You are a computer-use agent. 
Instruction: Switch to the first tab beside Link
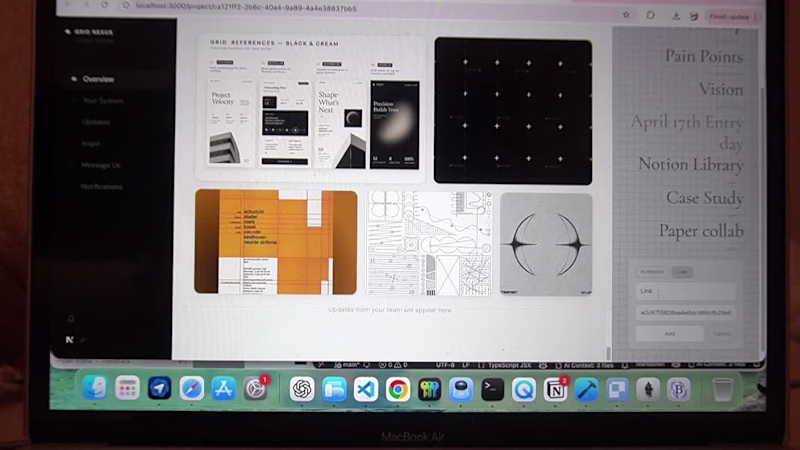[652, 272]
